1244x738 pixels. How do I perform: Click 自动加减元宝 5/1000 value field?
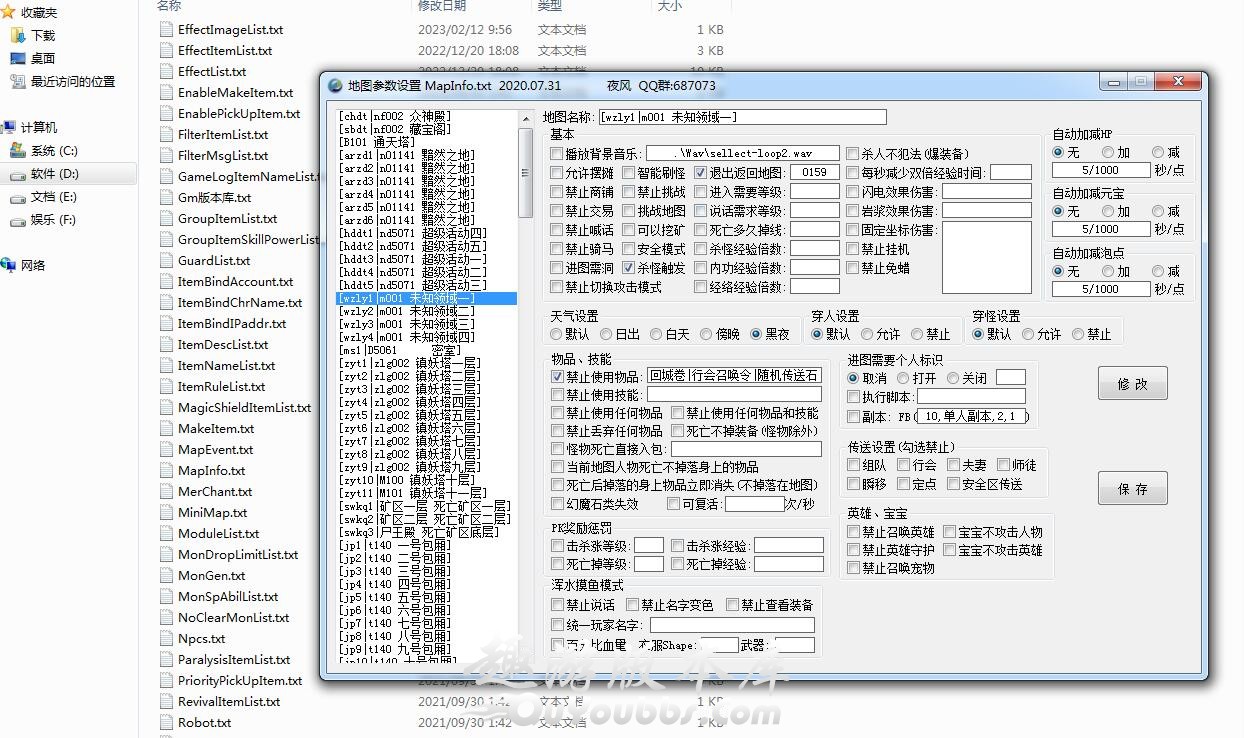[1100, 229]
